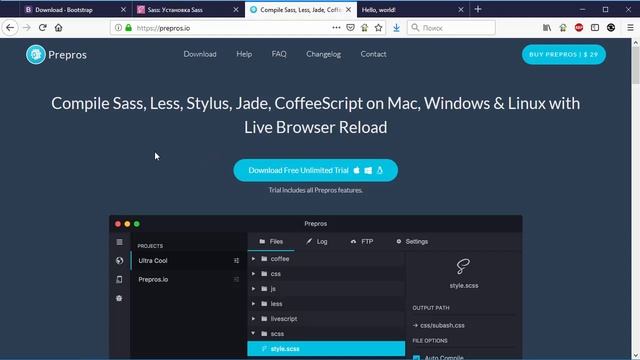The height and width of the screenshot is (360, 640).
Task: Click the css/subash.css output path
Action: coord(442,325)
